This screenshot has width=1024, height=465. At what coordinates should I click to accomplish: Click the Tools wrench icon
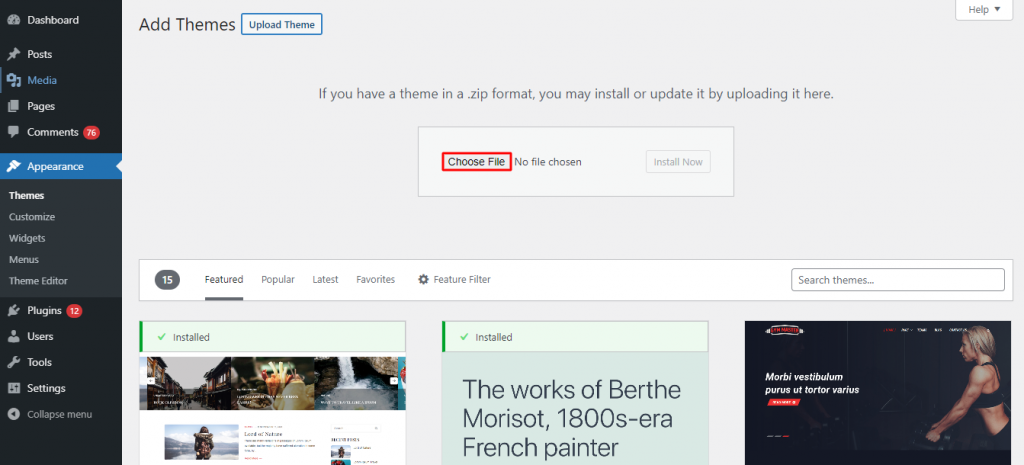pos(13,362)
